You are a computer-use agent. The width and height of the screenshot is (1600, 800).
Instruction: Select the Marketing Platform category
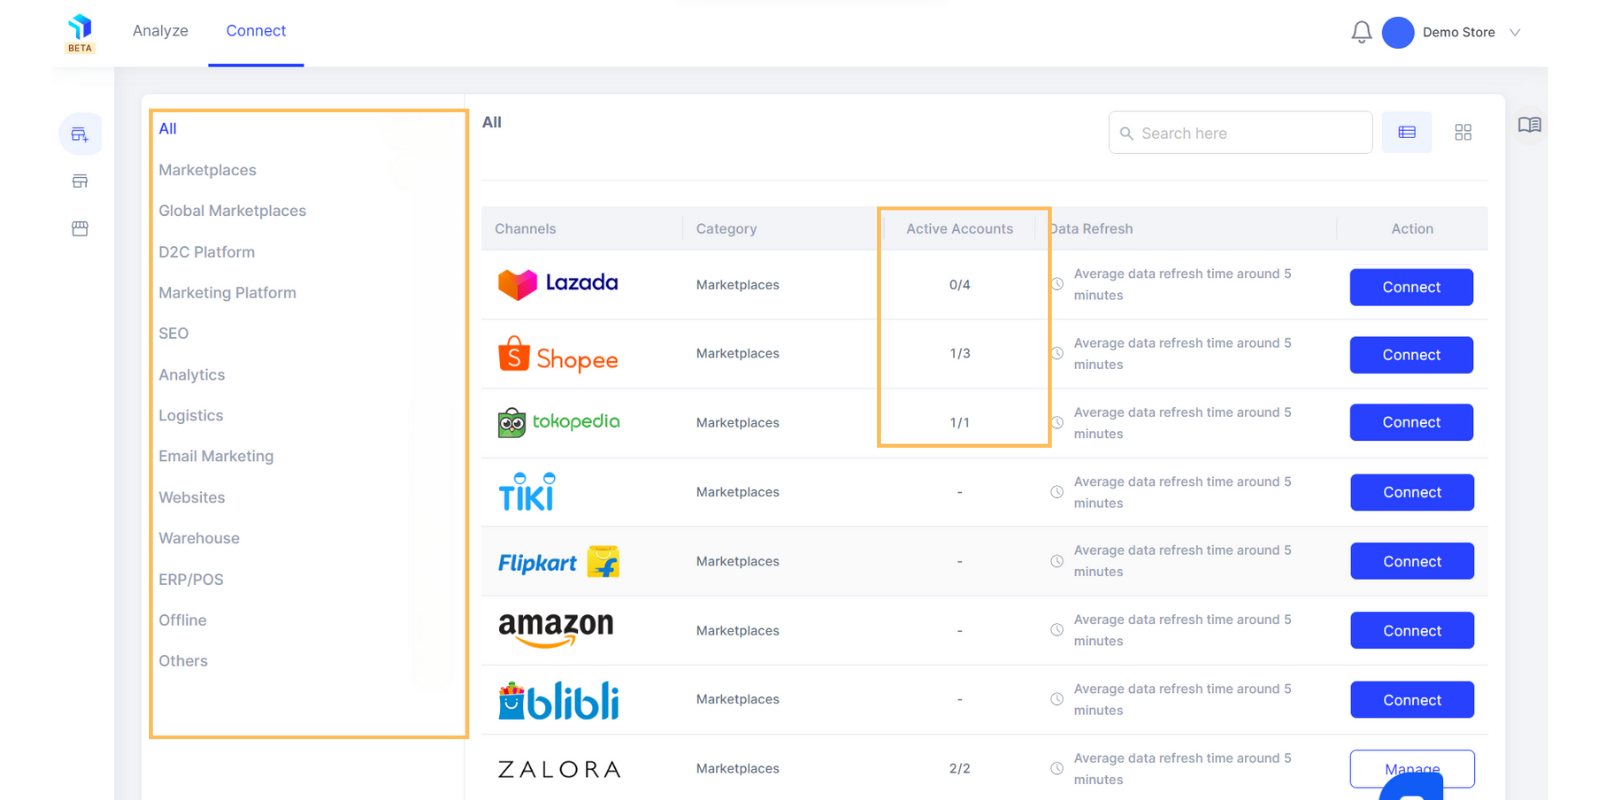[x=227, y=293]
